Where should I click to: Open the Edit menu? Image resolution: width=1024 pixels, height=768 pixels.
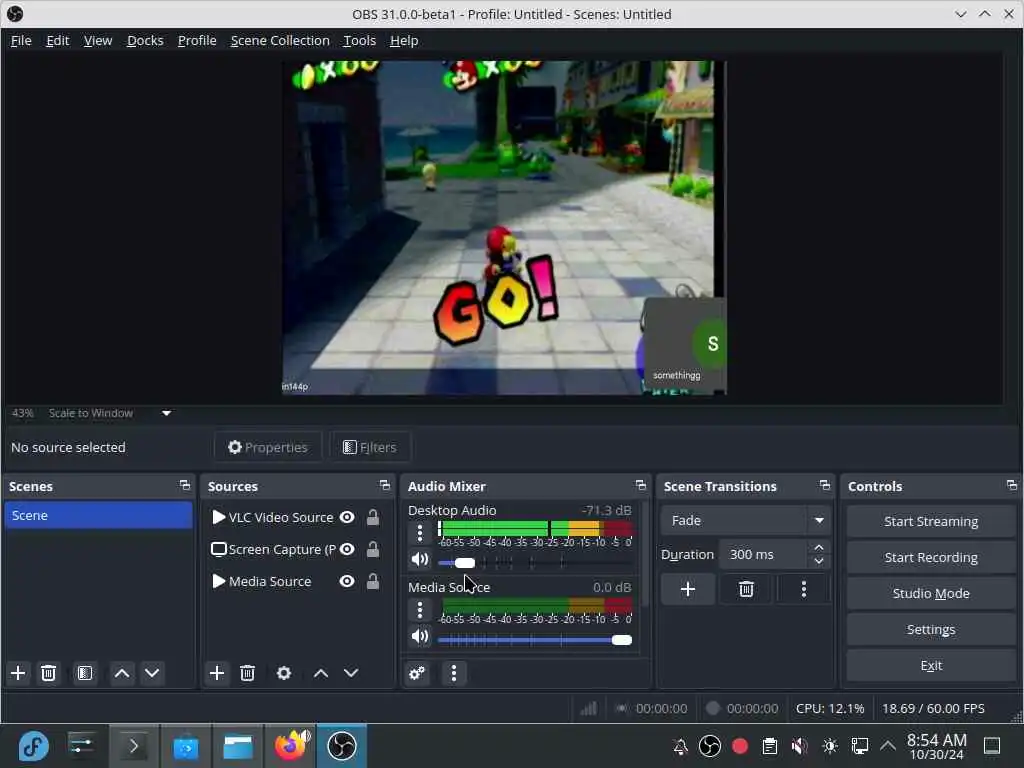pos(57,40)
